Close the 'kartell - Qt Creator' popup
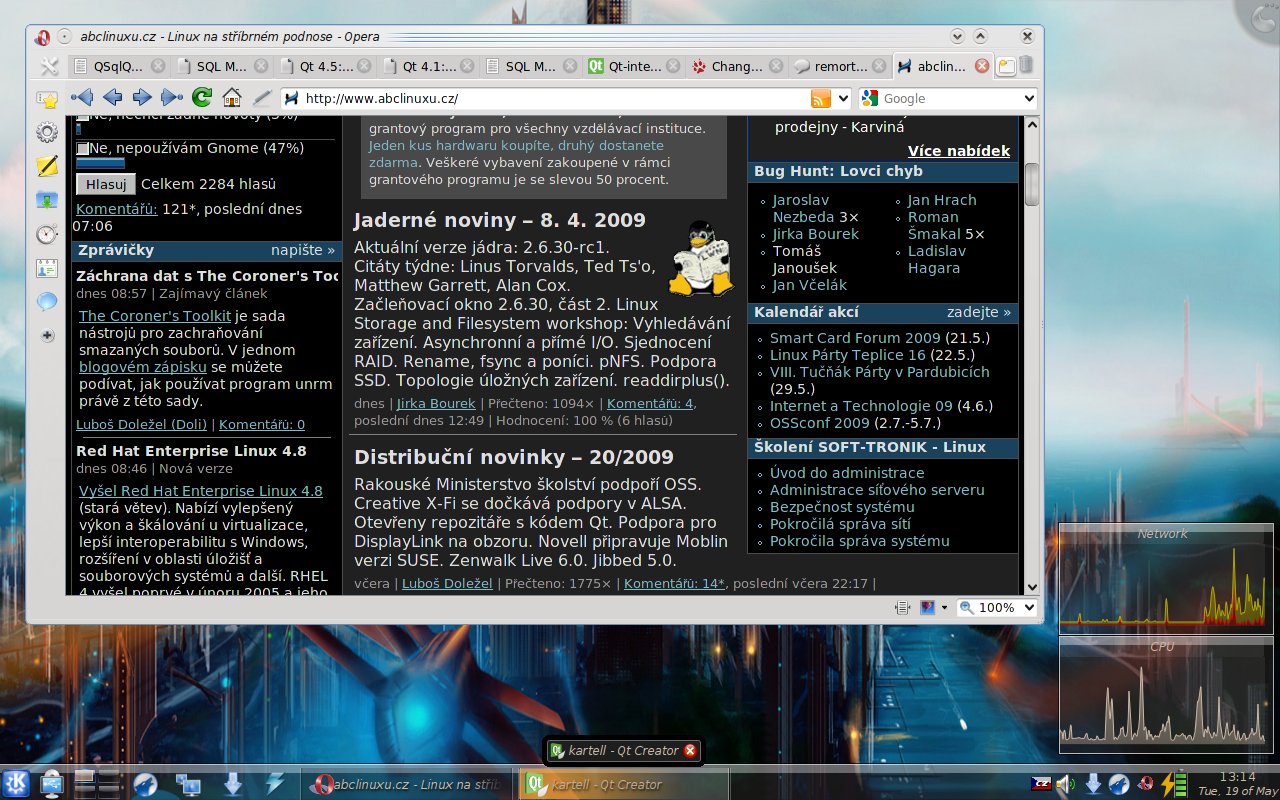The width and height of the screenshot is (1280, 800). pos(690,750)
